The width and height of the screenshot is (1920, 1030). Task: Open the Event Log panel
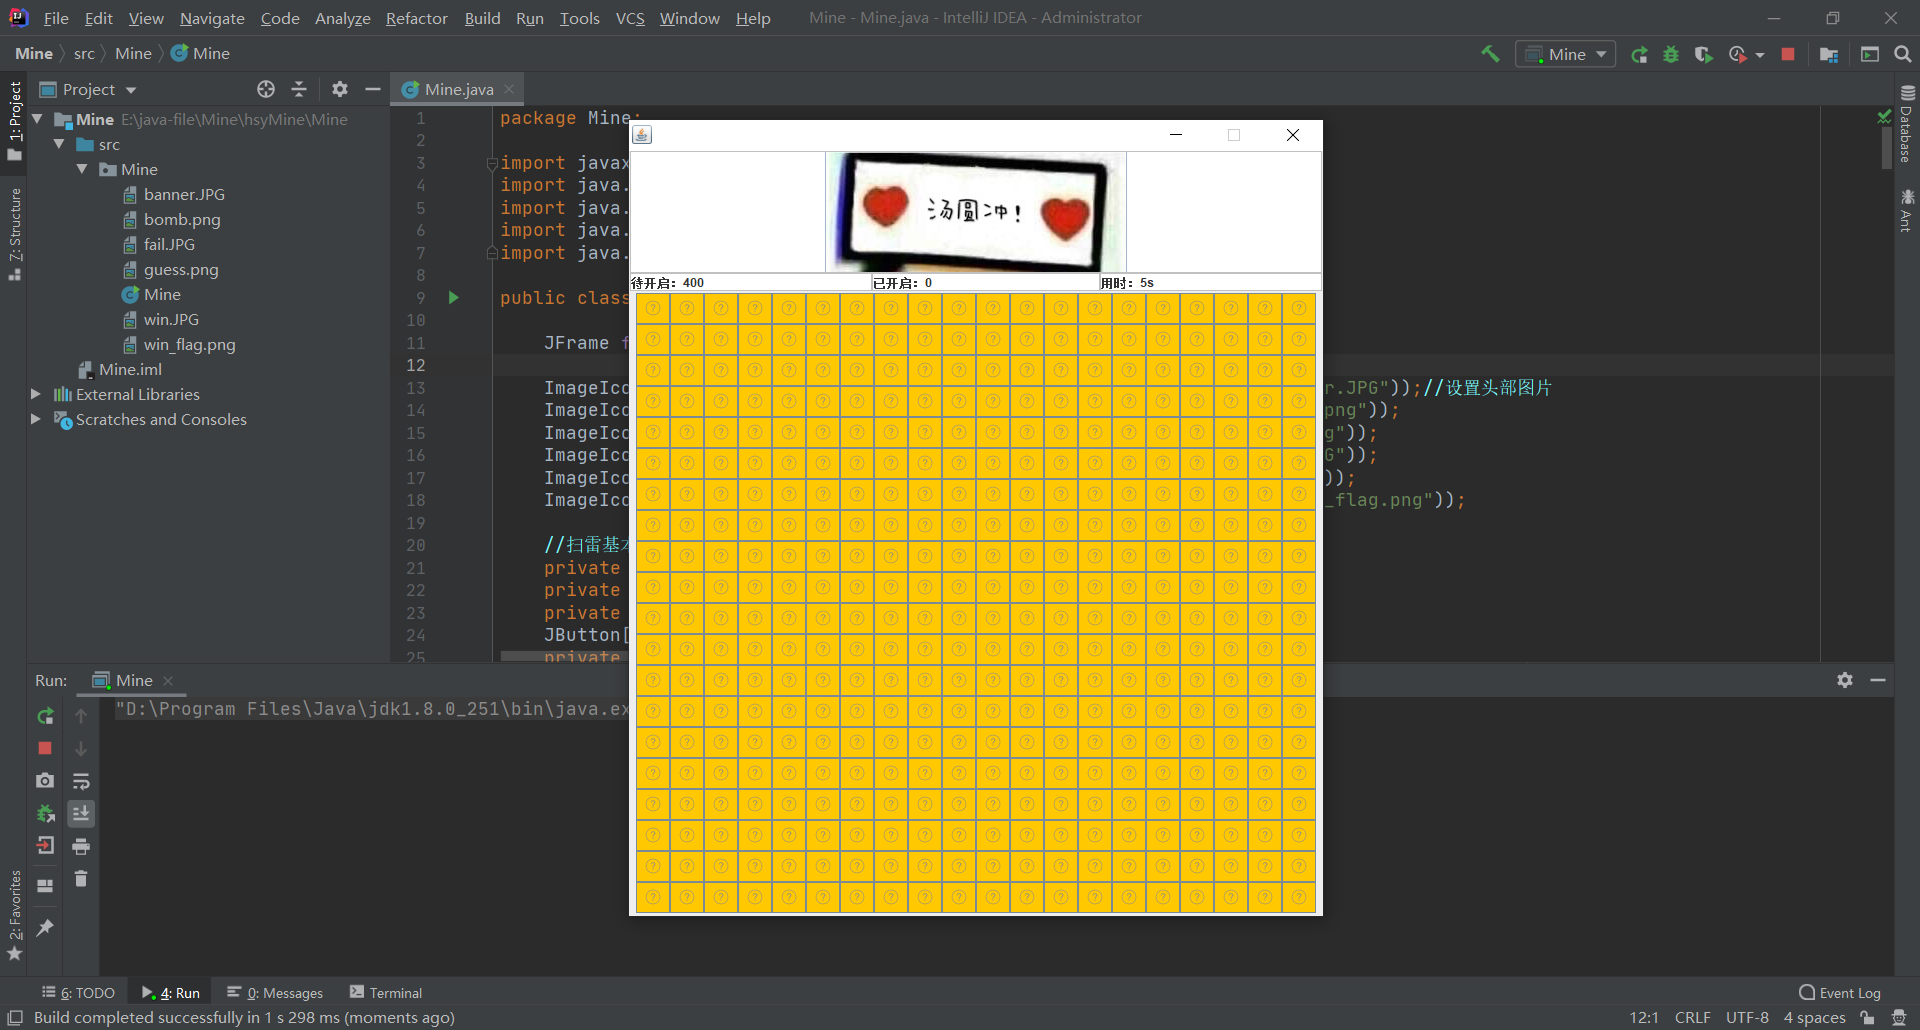click(1848, 992)
